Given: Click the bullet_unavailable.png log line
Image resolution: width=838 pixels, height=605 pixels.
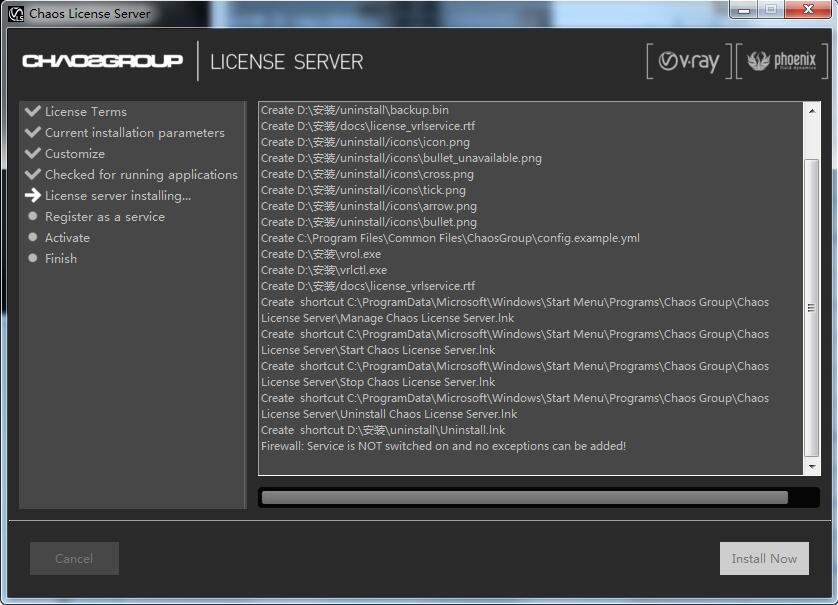Looking at the screenshot, I should pos(401,158).
